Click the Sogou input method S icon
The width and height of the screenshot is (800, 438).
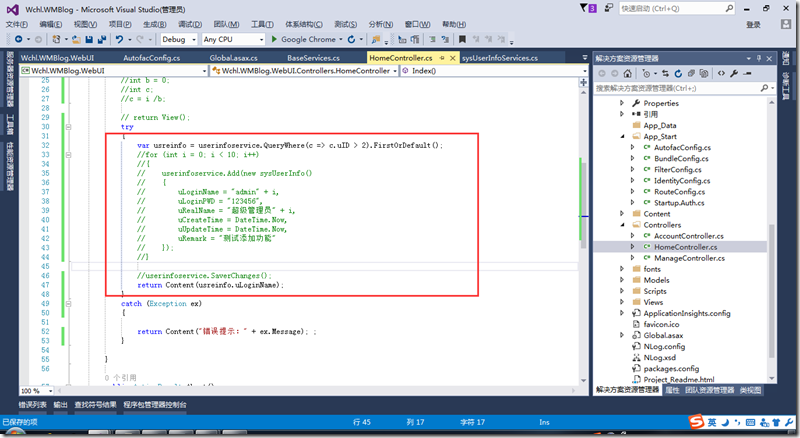click(696, 422)
